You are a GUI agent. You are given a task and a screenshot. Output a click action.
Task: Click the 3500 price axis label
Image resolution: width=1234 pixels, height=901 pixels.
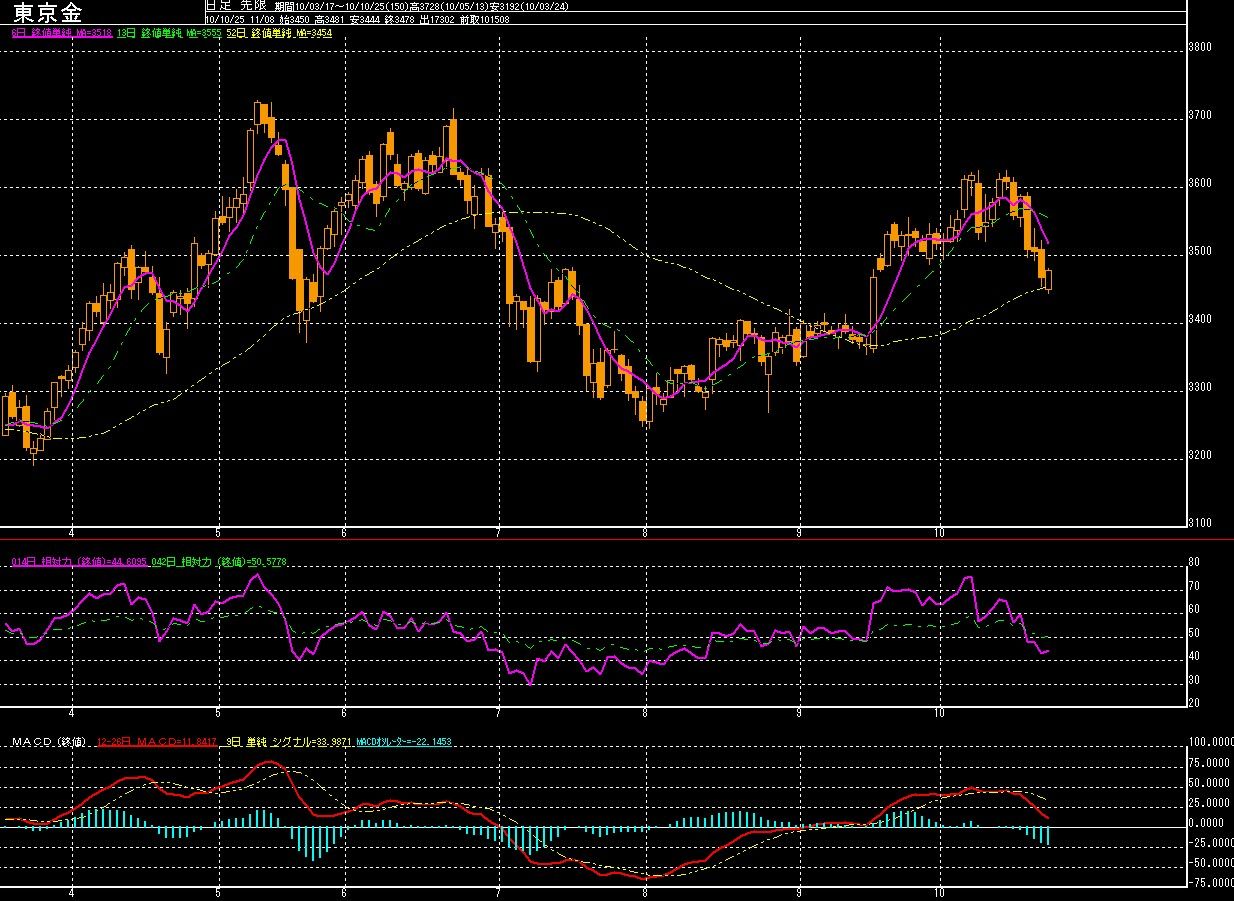pyautogui.click(x=1200, y=251)
